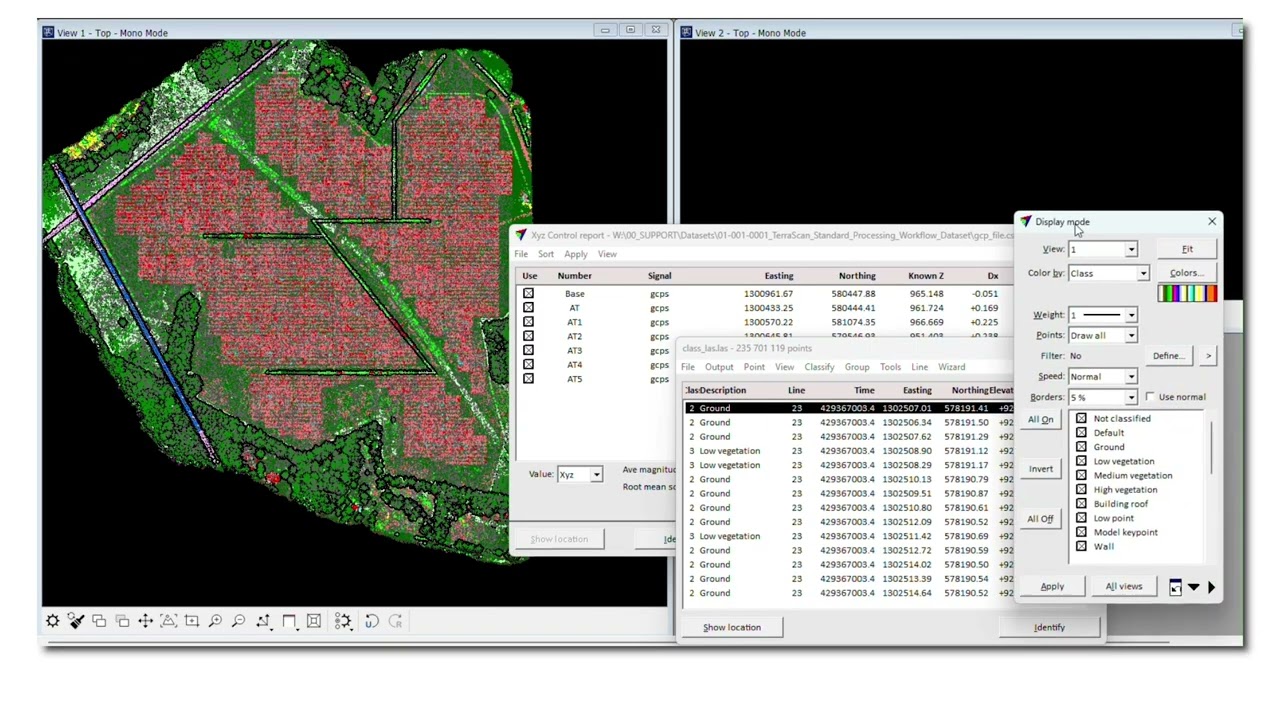The image size is (1280, 720).
Task: Select the highlighted Ground row in point list
Action: pyautogui.click(x=849, y=408)
